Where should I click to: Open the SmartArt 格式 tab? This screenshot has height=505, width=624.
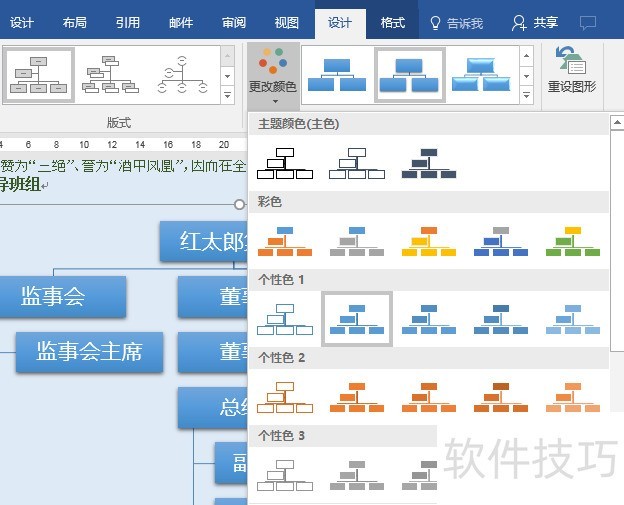tap(392, 23)
